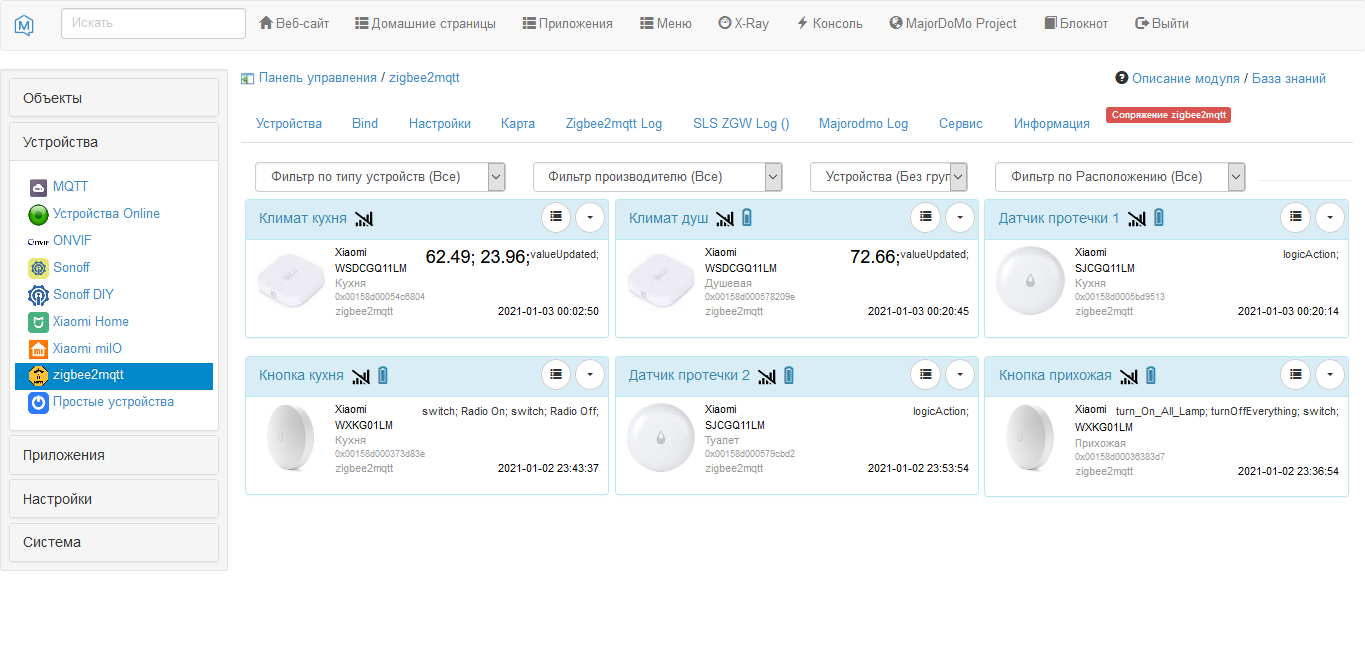Click the MajorDoMo logo at top left
The image size is (1365, 663).
24,22
